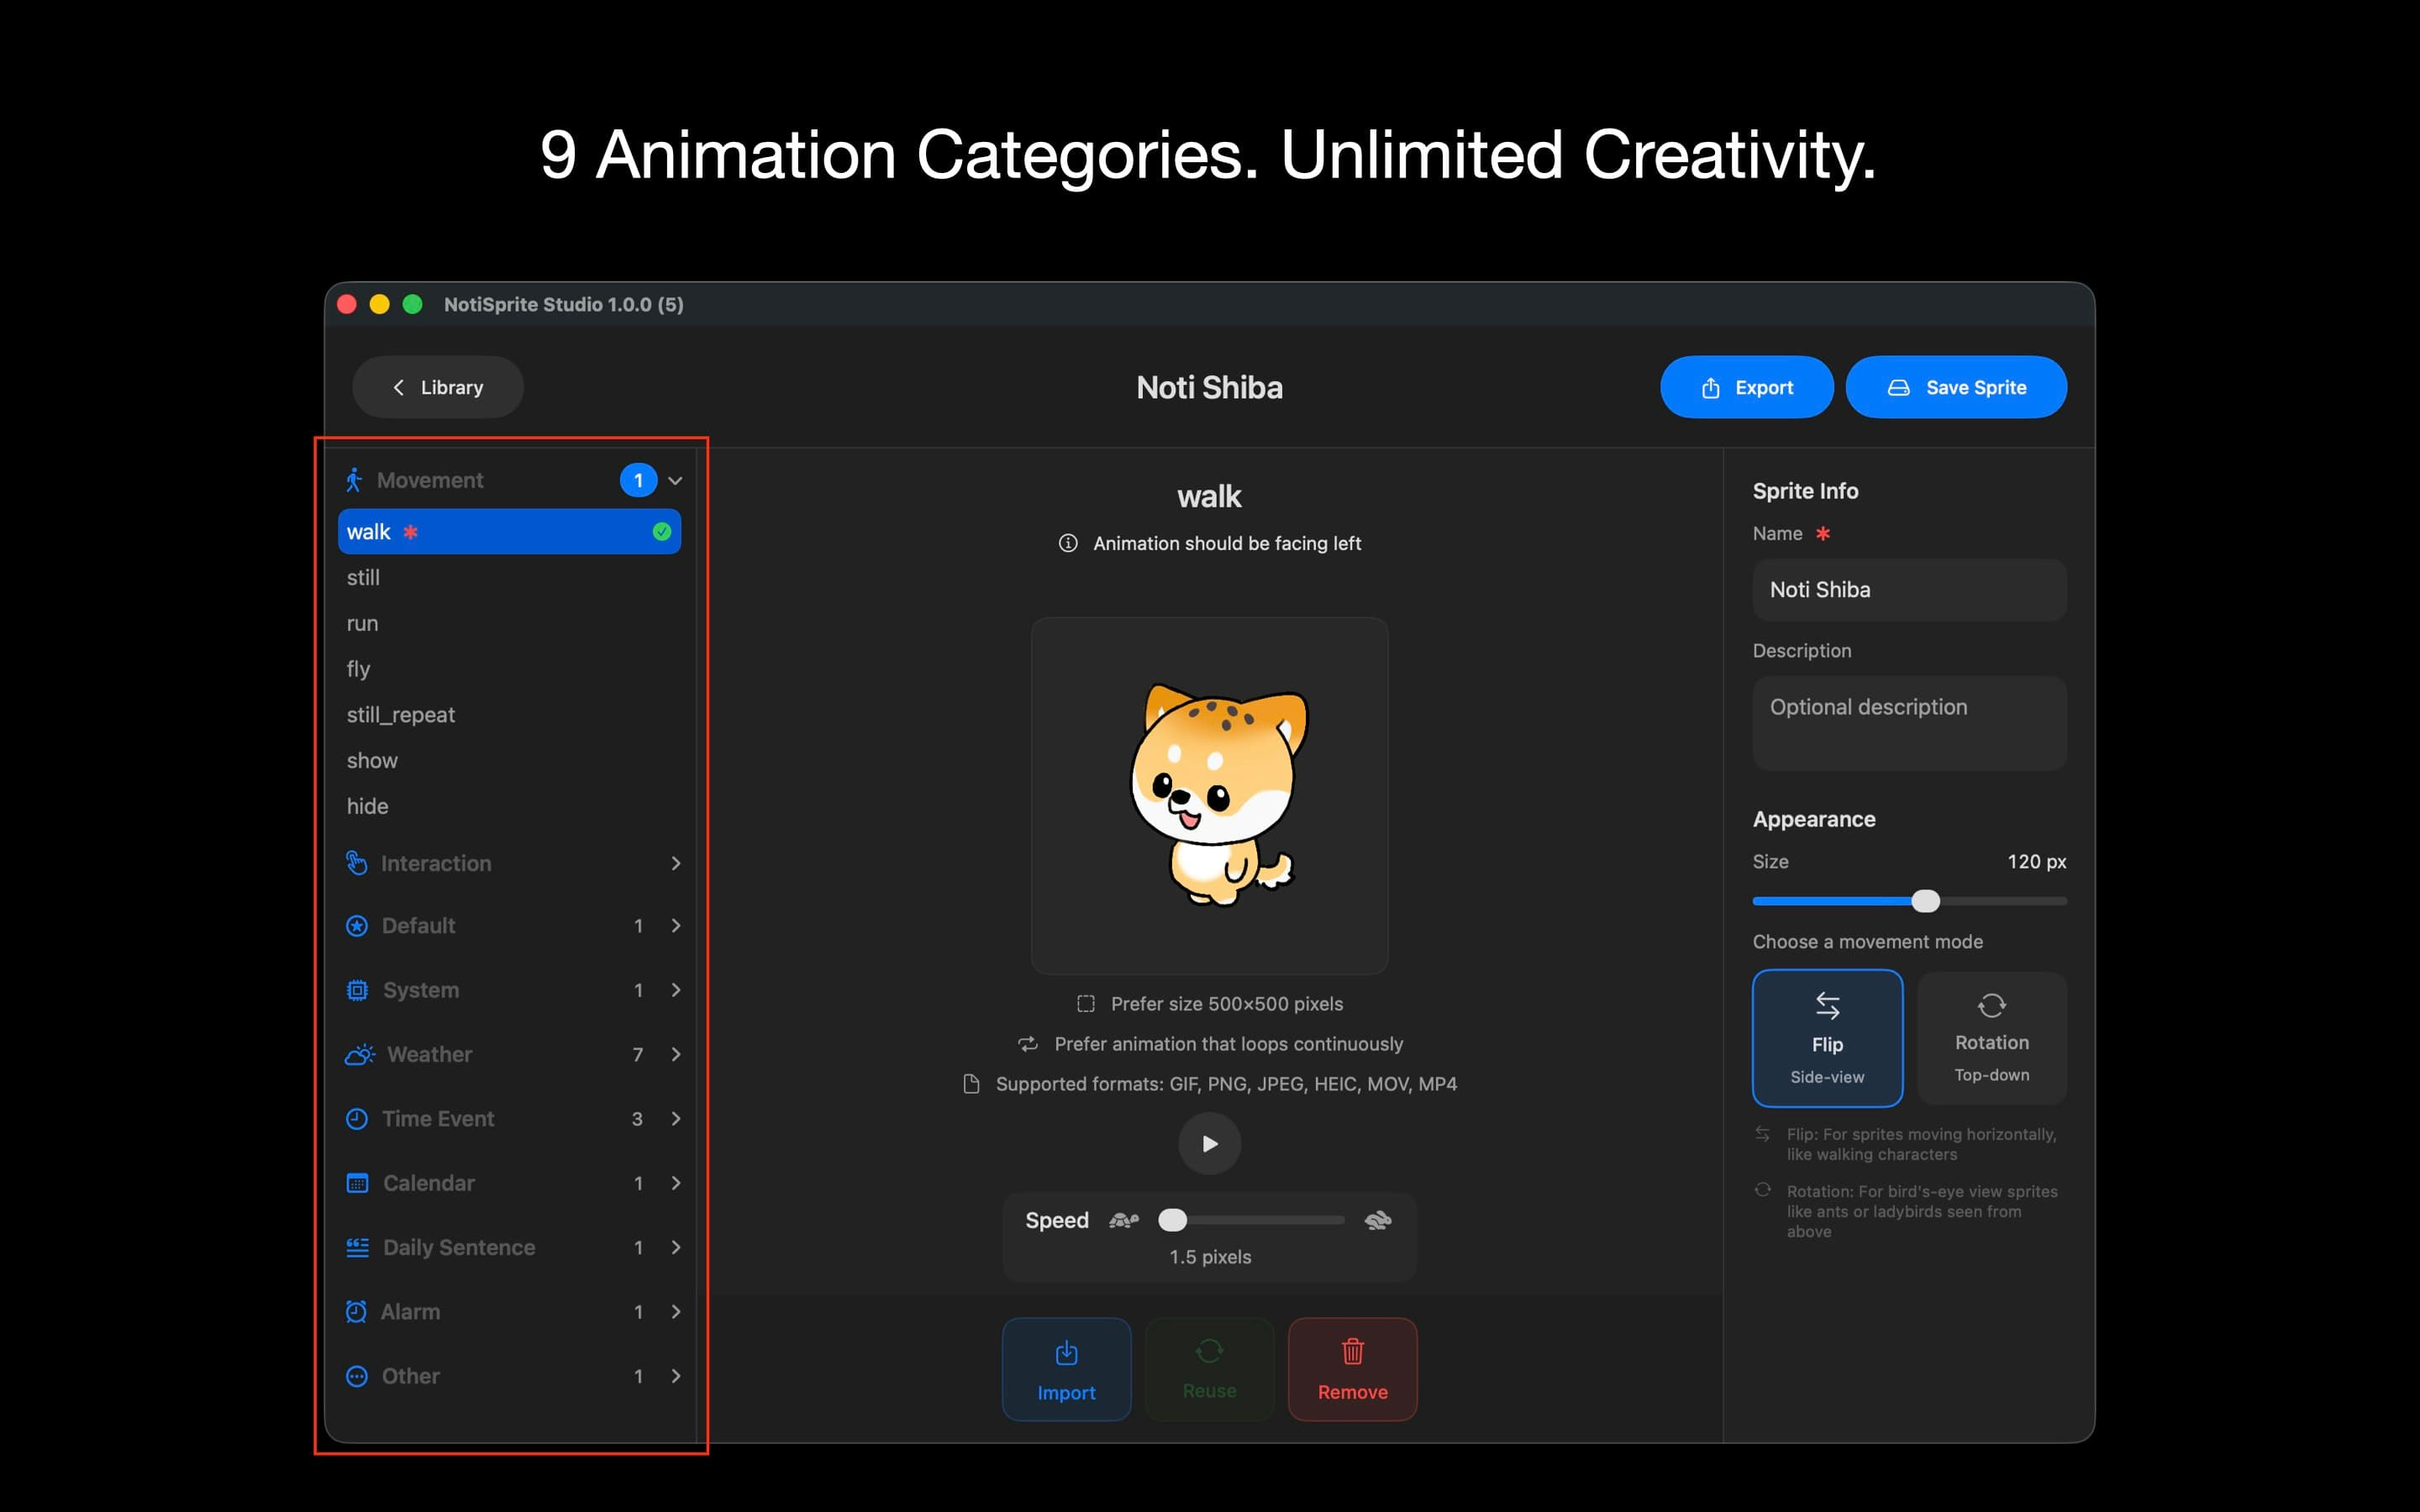Click the Export button
This screenshot has height=1512, width=2420.
click(x=1746, y=387)
